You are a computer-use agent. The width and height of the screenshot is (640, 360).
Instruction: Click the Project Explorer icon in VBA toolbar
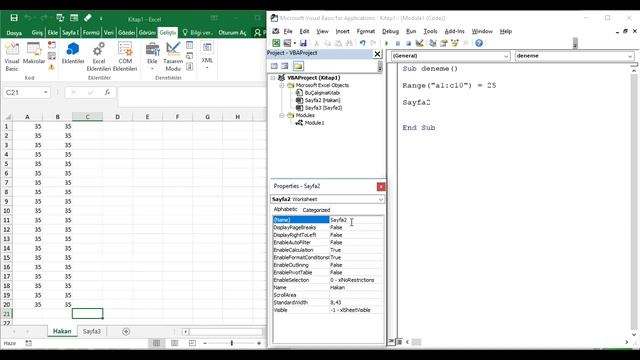click(x=433, y=43)
